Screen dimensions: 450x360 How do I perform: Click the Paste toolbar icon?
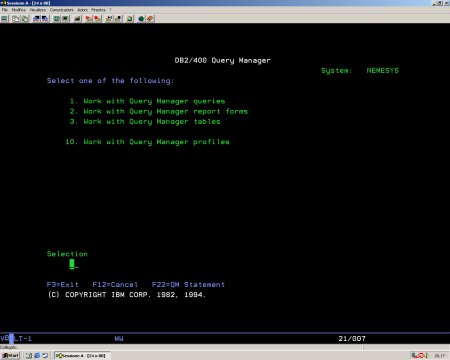point(25,19)
